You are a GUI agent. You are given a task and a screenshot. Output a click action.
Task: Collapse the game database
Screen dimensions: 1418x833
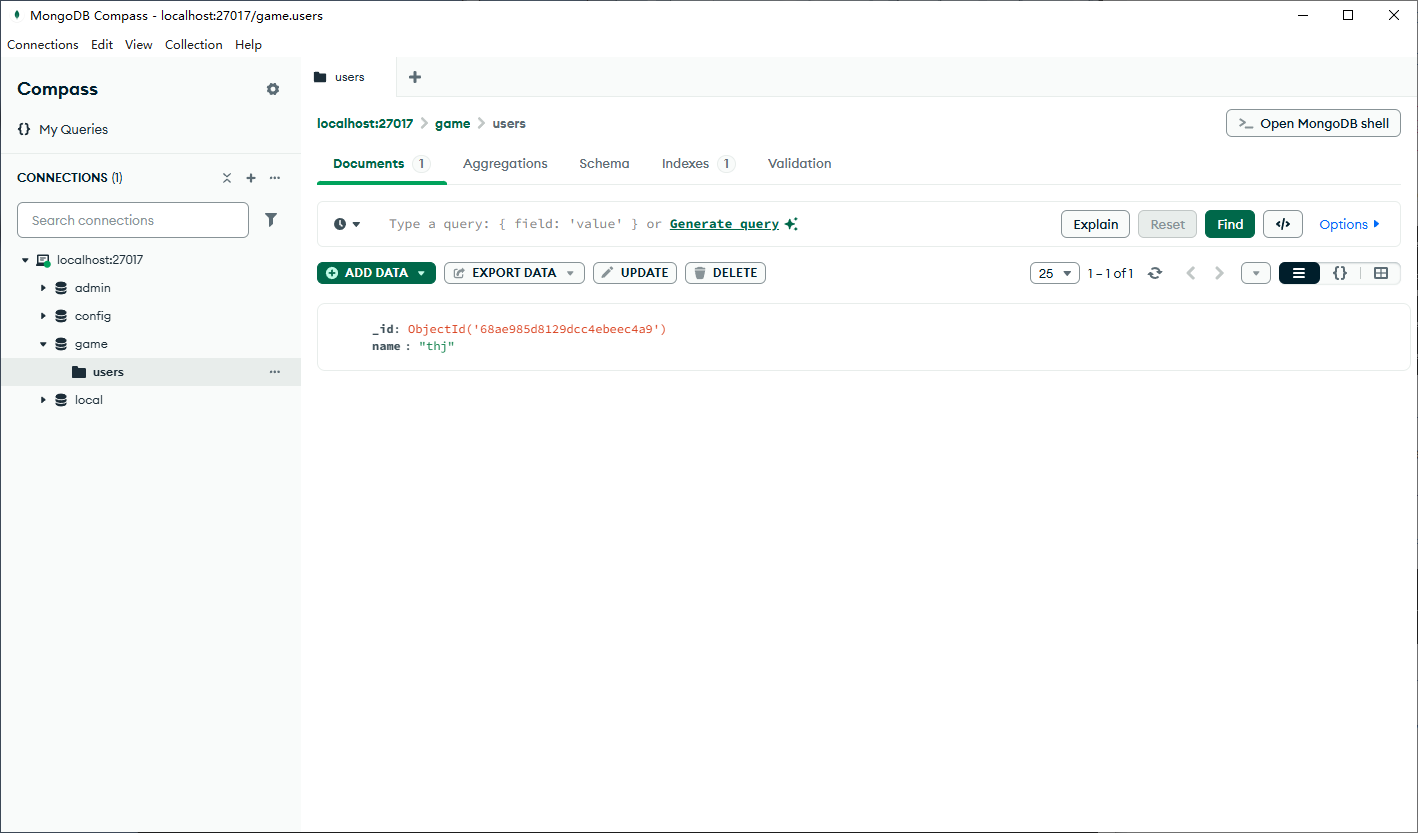click(x=43, y=344)
